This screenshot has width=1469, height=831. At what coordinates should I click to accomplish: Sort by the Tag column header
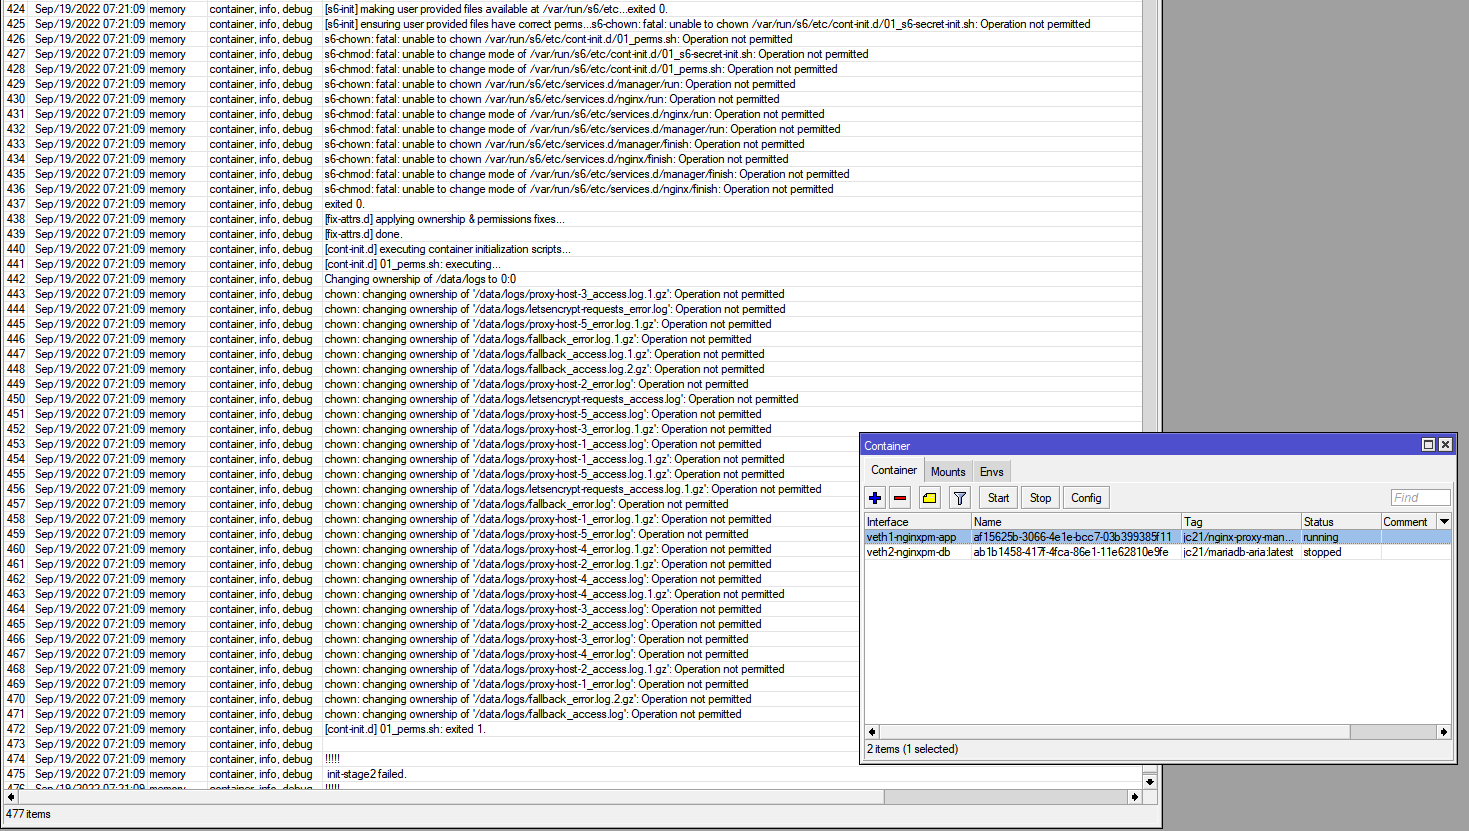click(x=1241, y=522)
